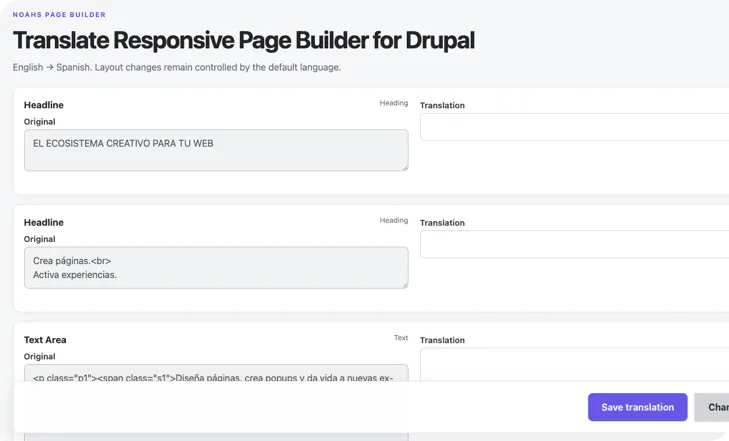Click 'Original' label in Text Area card

coord(40,356)
